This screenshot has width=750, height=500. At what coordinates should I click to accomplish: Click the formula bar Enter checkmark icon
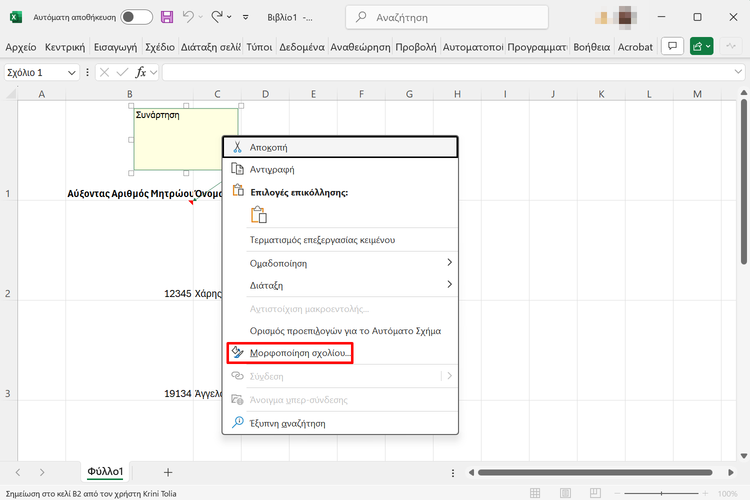click(122, 73)
